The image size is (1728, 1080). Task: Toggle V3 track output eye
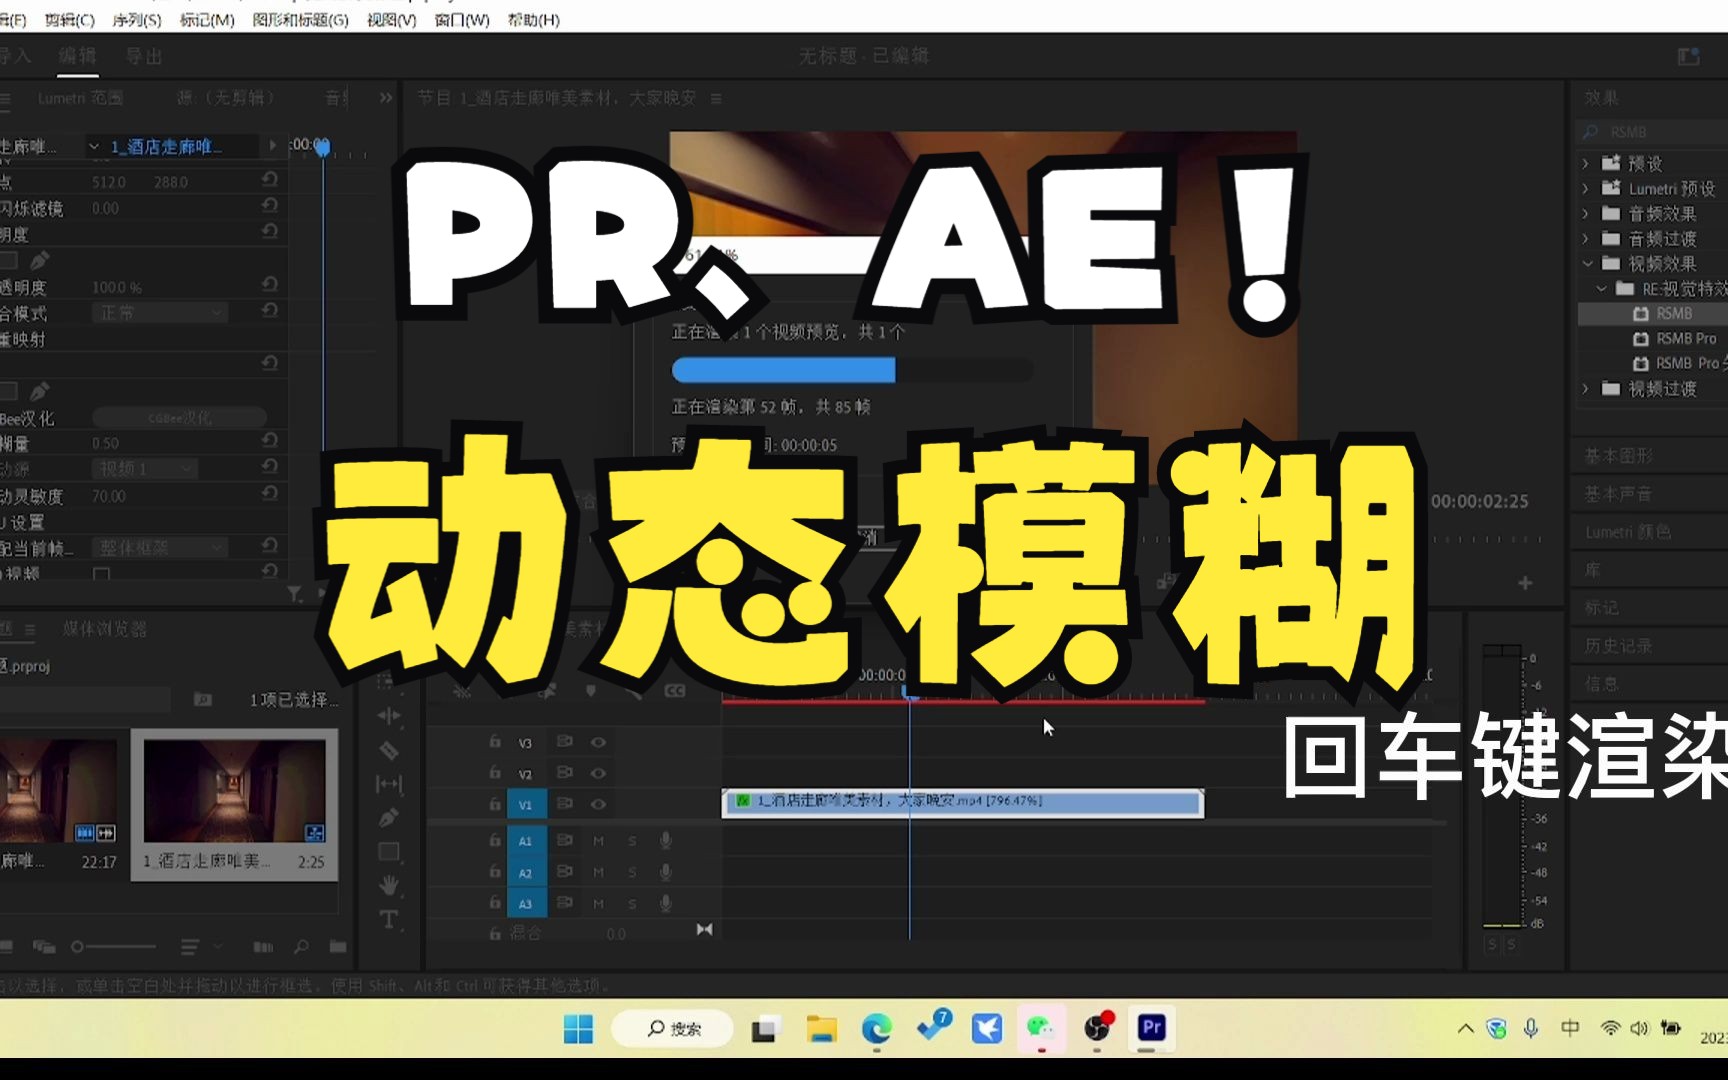pos(598,742)
